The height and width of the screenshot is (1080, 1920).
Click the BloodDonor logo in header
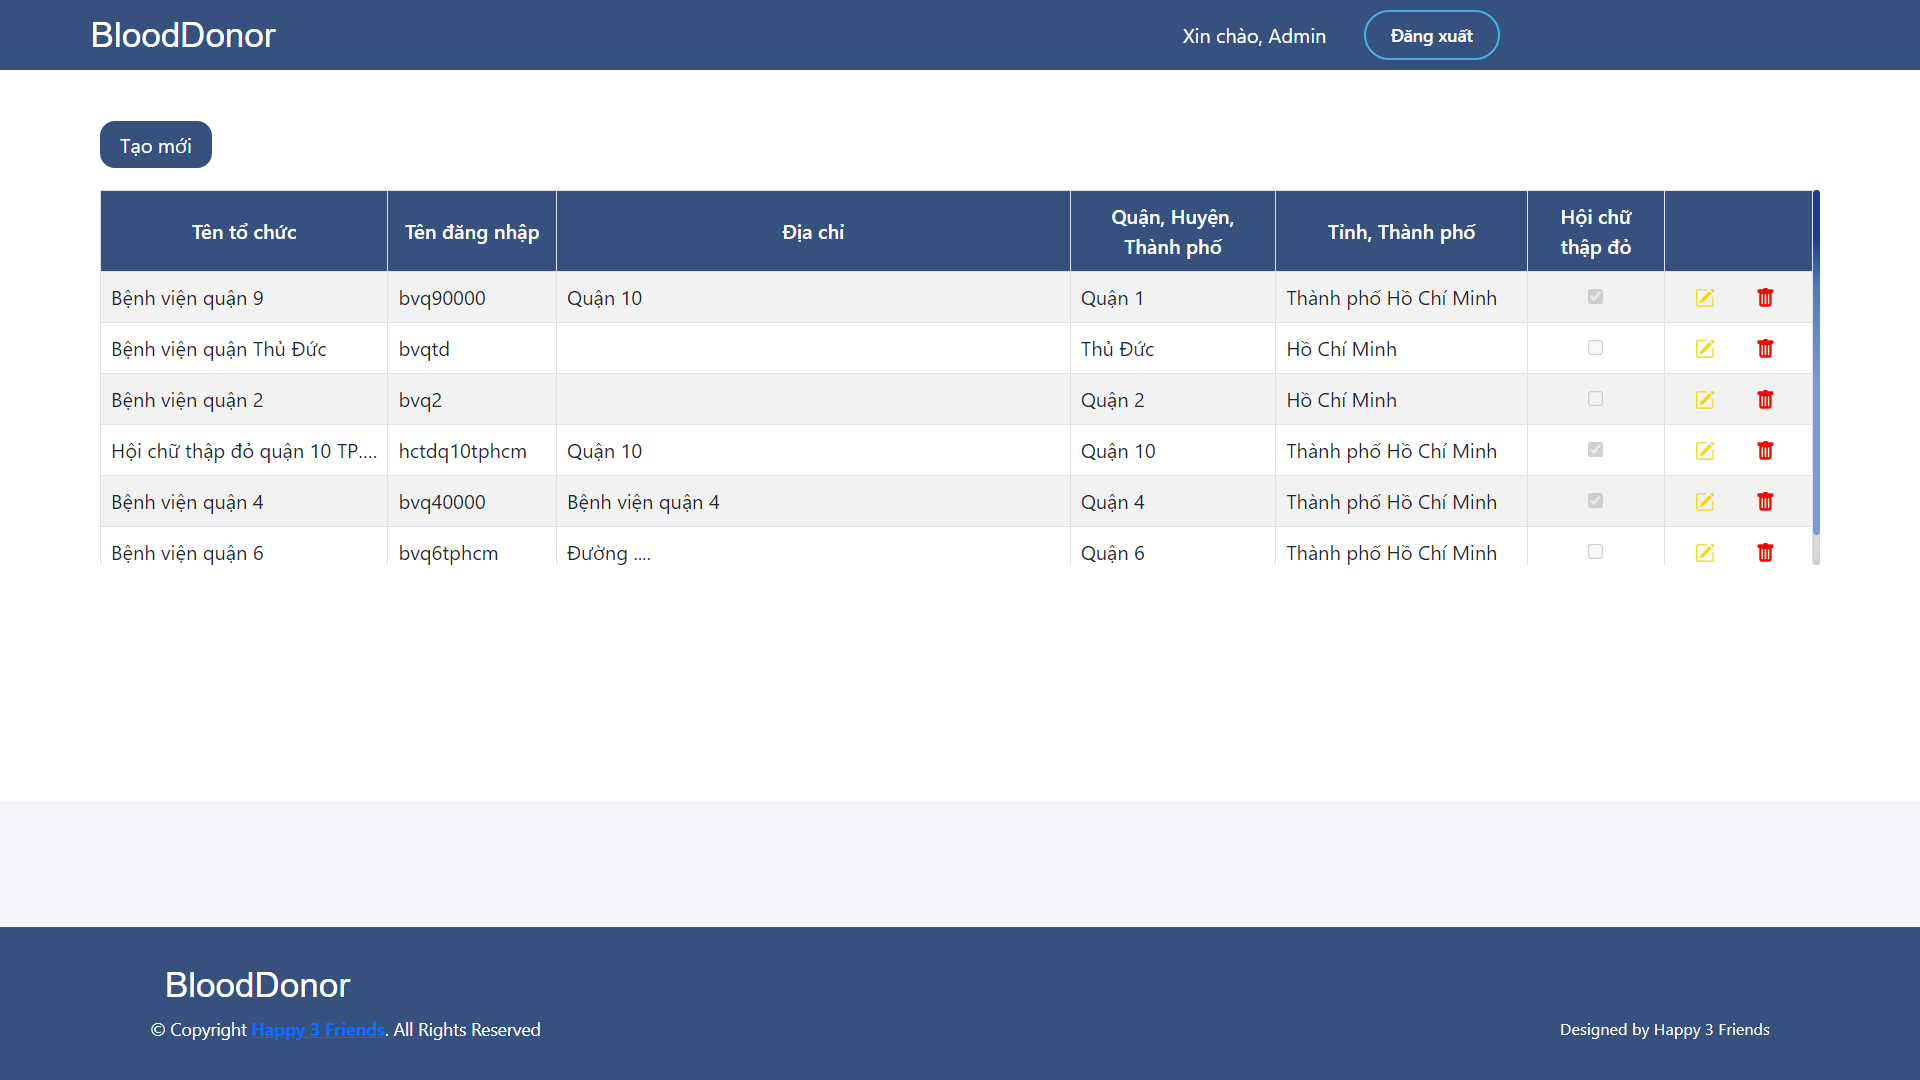pyautogui.click(x=183, y=35)
